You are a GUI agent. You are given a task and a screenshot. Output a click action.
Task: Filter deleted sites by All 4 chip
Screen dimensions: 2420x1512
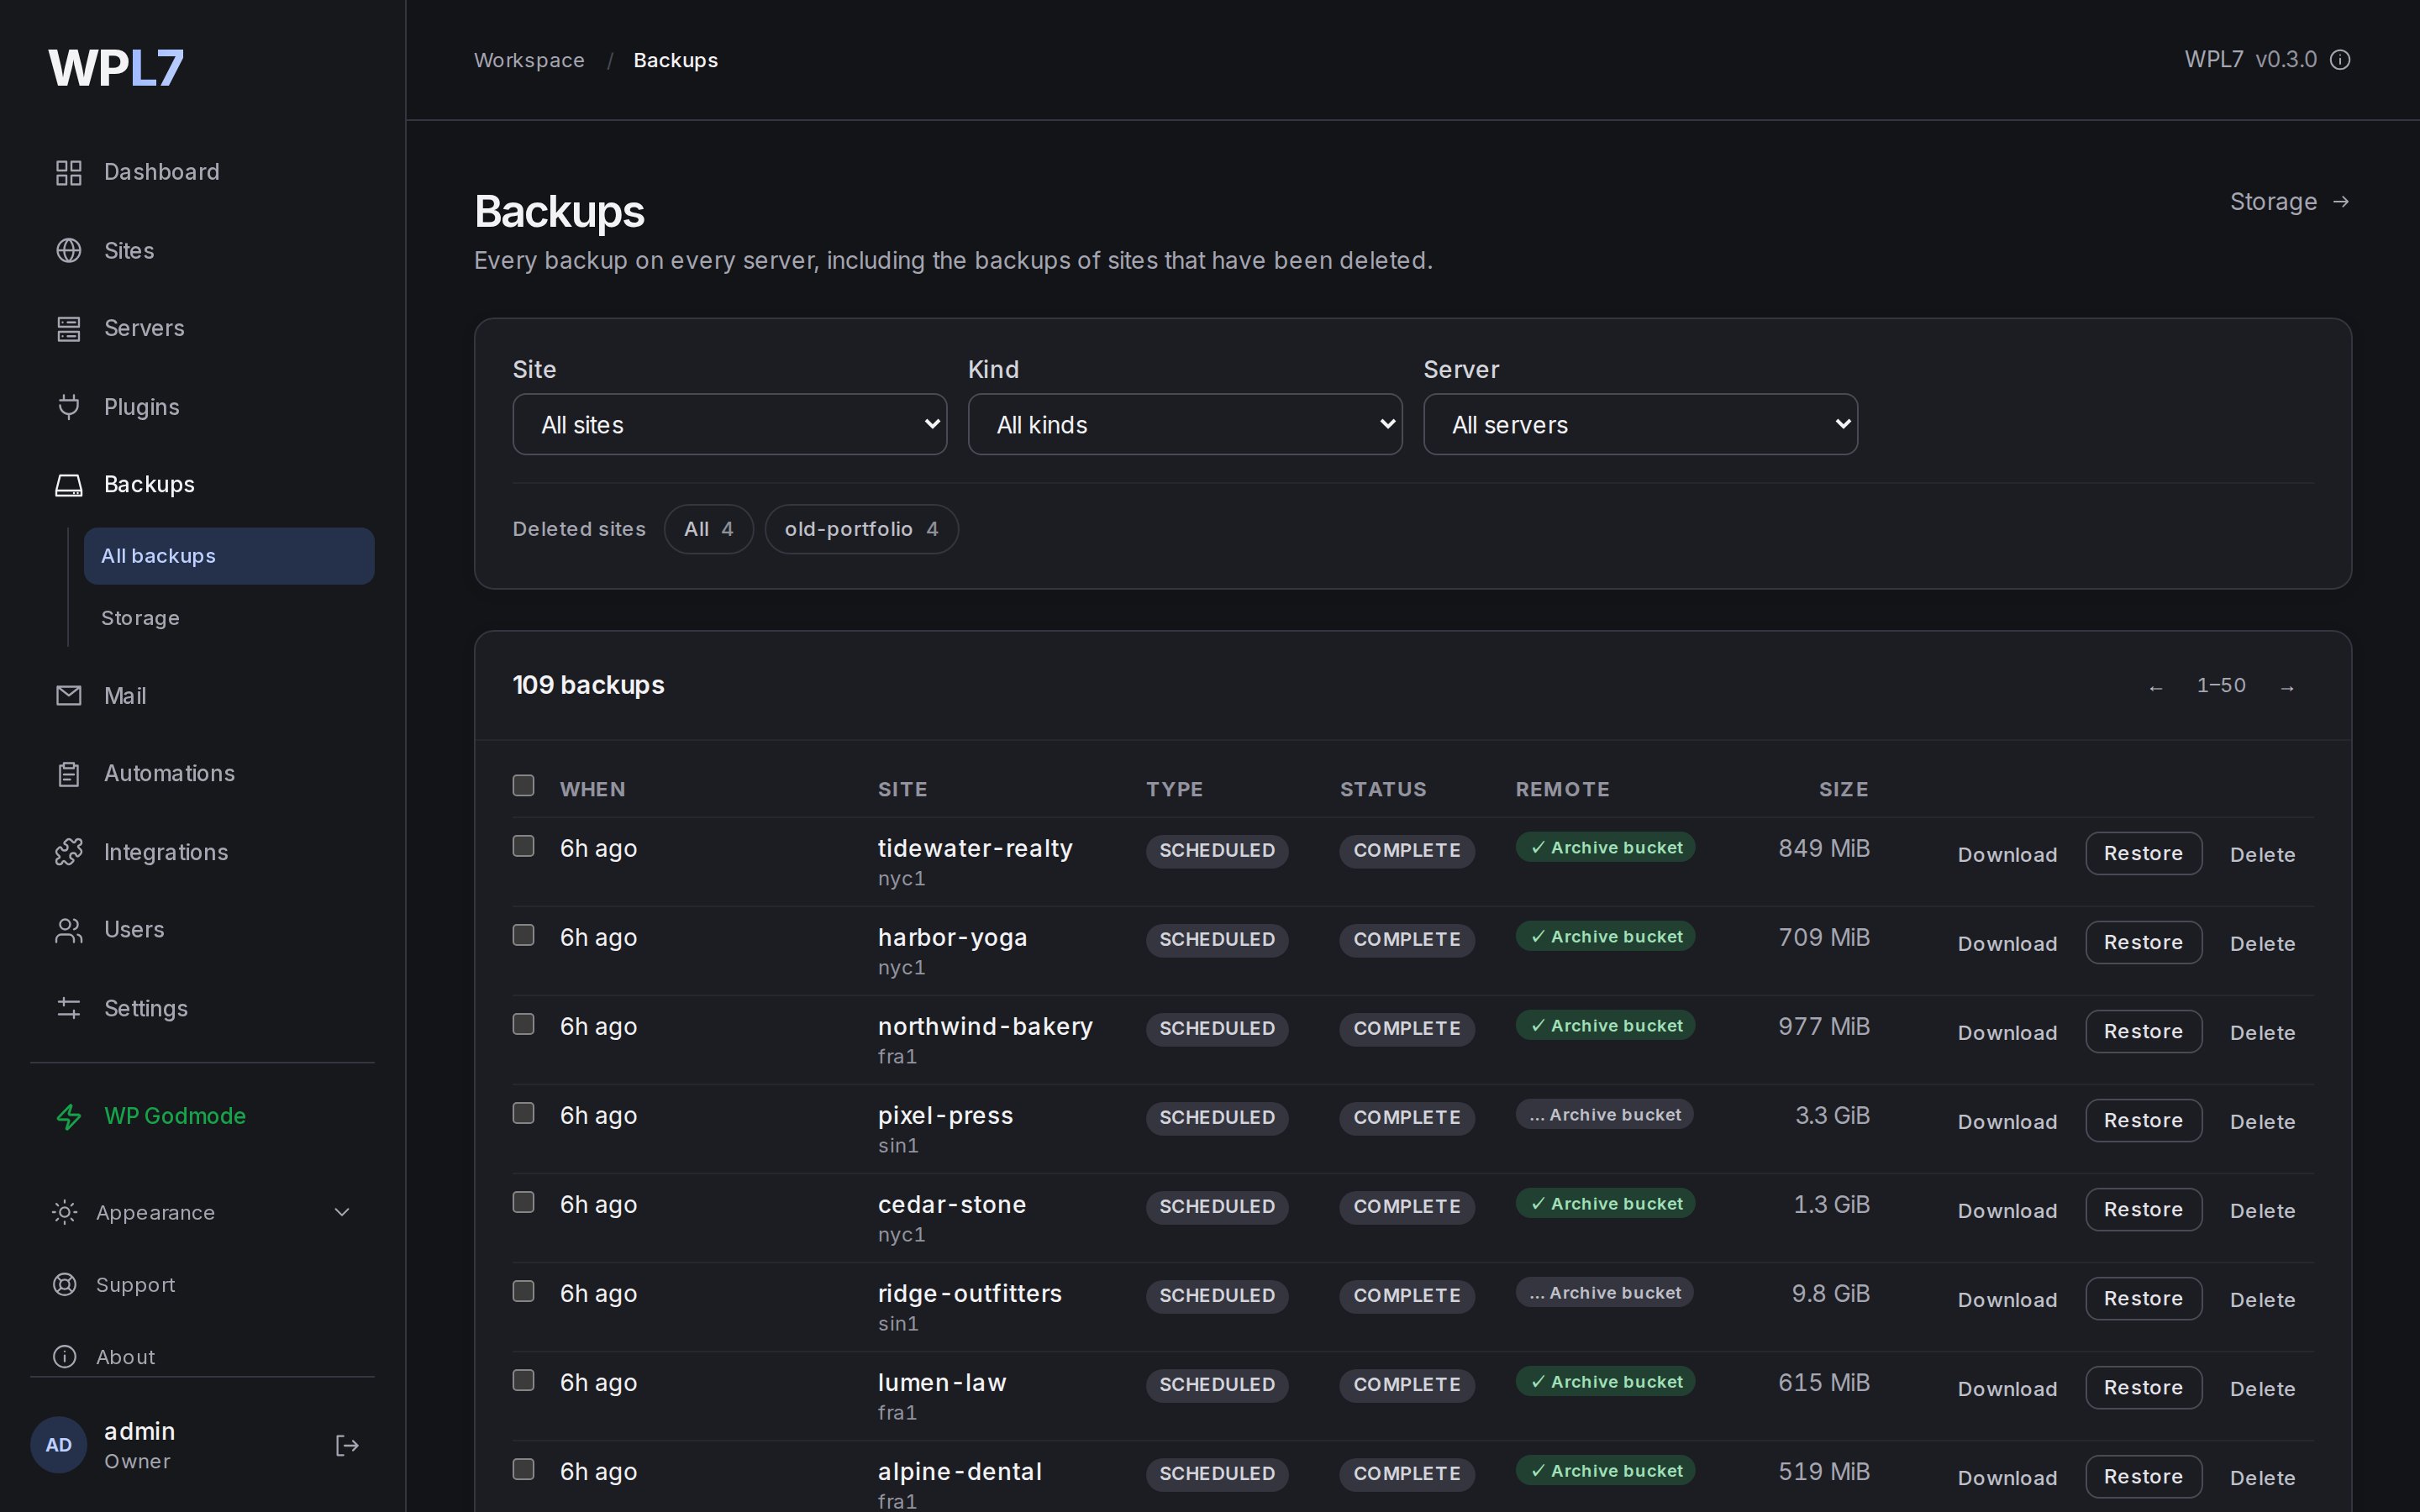pos(708,529)
